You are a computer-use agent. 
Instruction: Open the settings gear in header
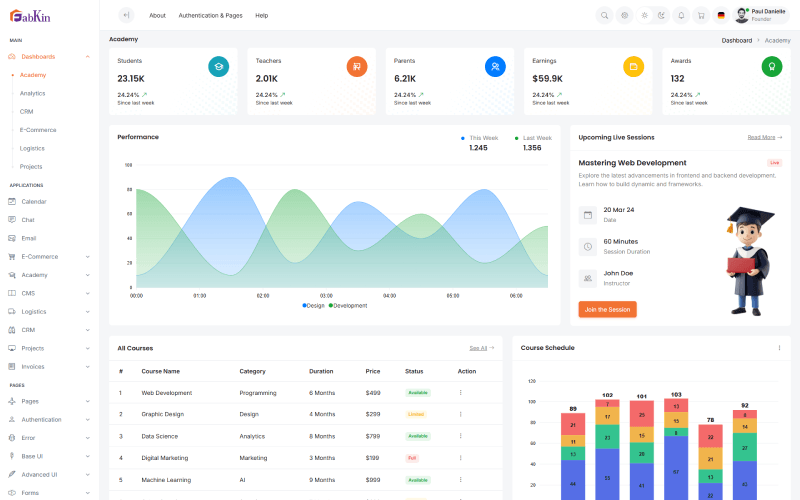click(624, 15)
